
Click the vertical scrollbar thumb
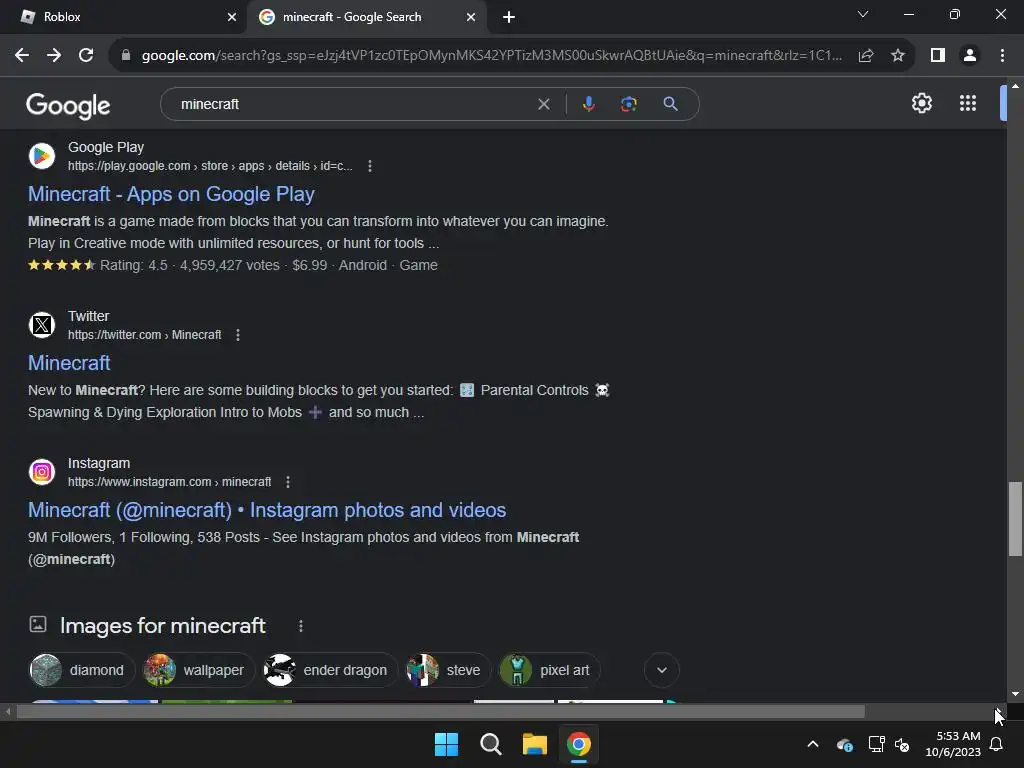point(1015,519)
